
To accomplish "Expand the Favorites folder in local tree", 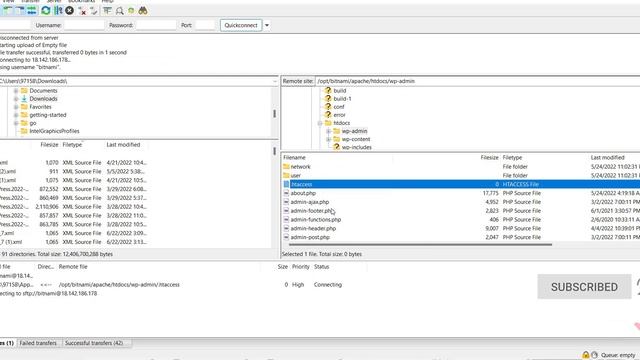I will [16, 107].
